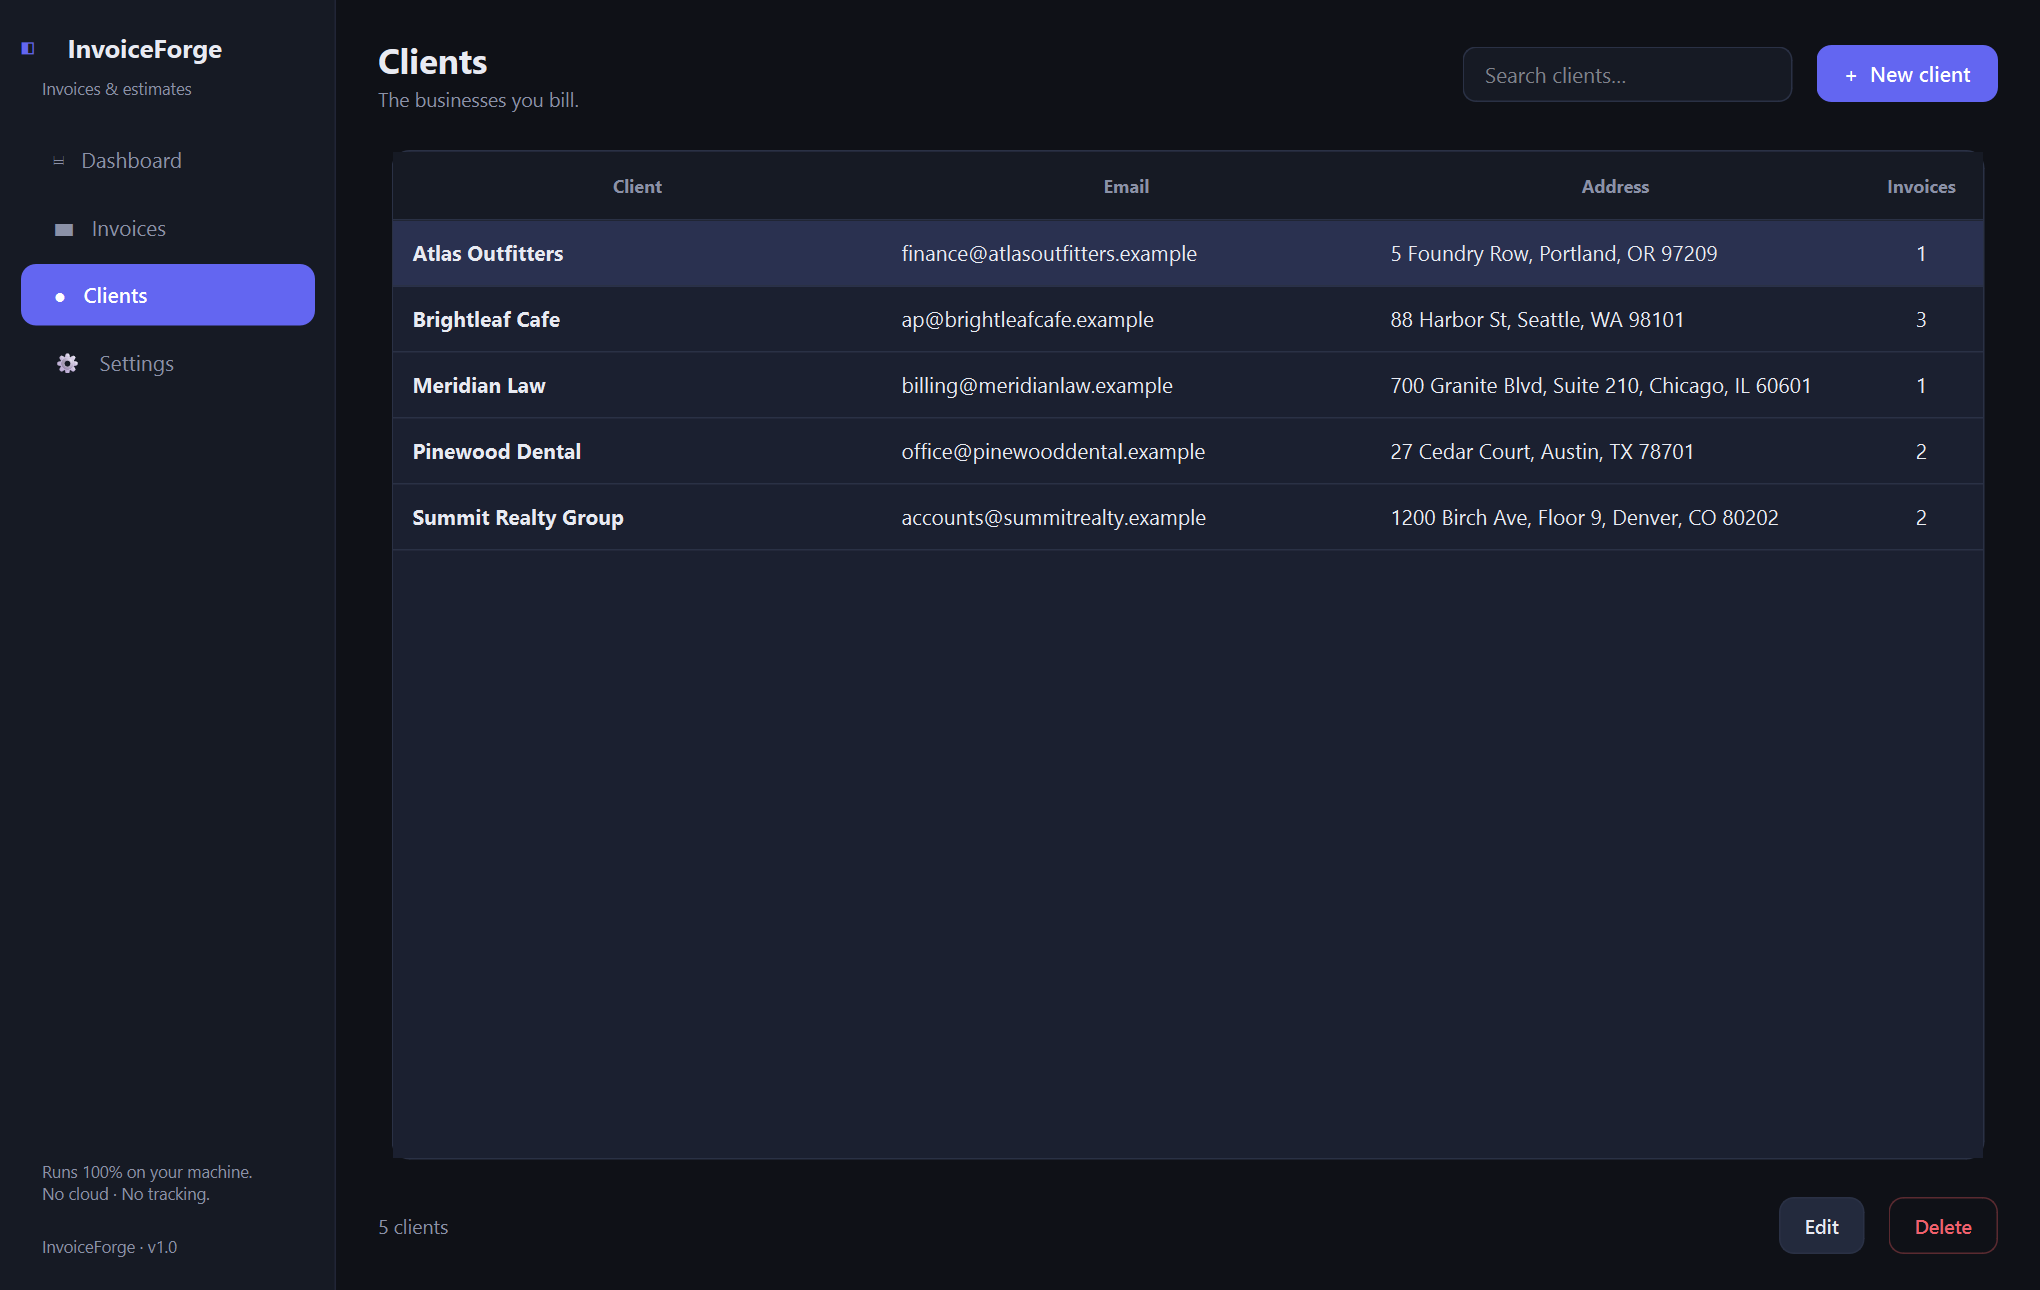Image resolution: width=2040 pixels, height=1290 pixels.
Task: Click office@pinewooddental.example email
Action: coord(1053,452)
